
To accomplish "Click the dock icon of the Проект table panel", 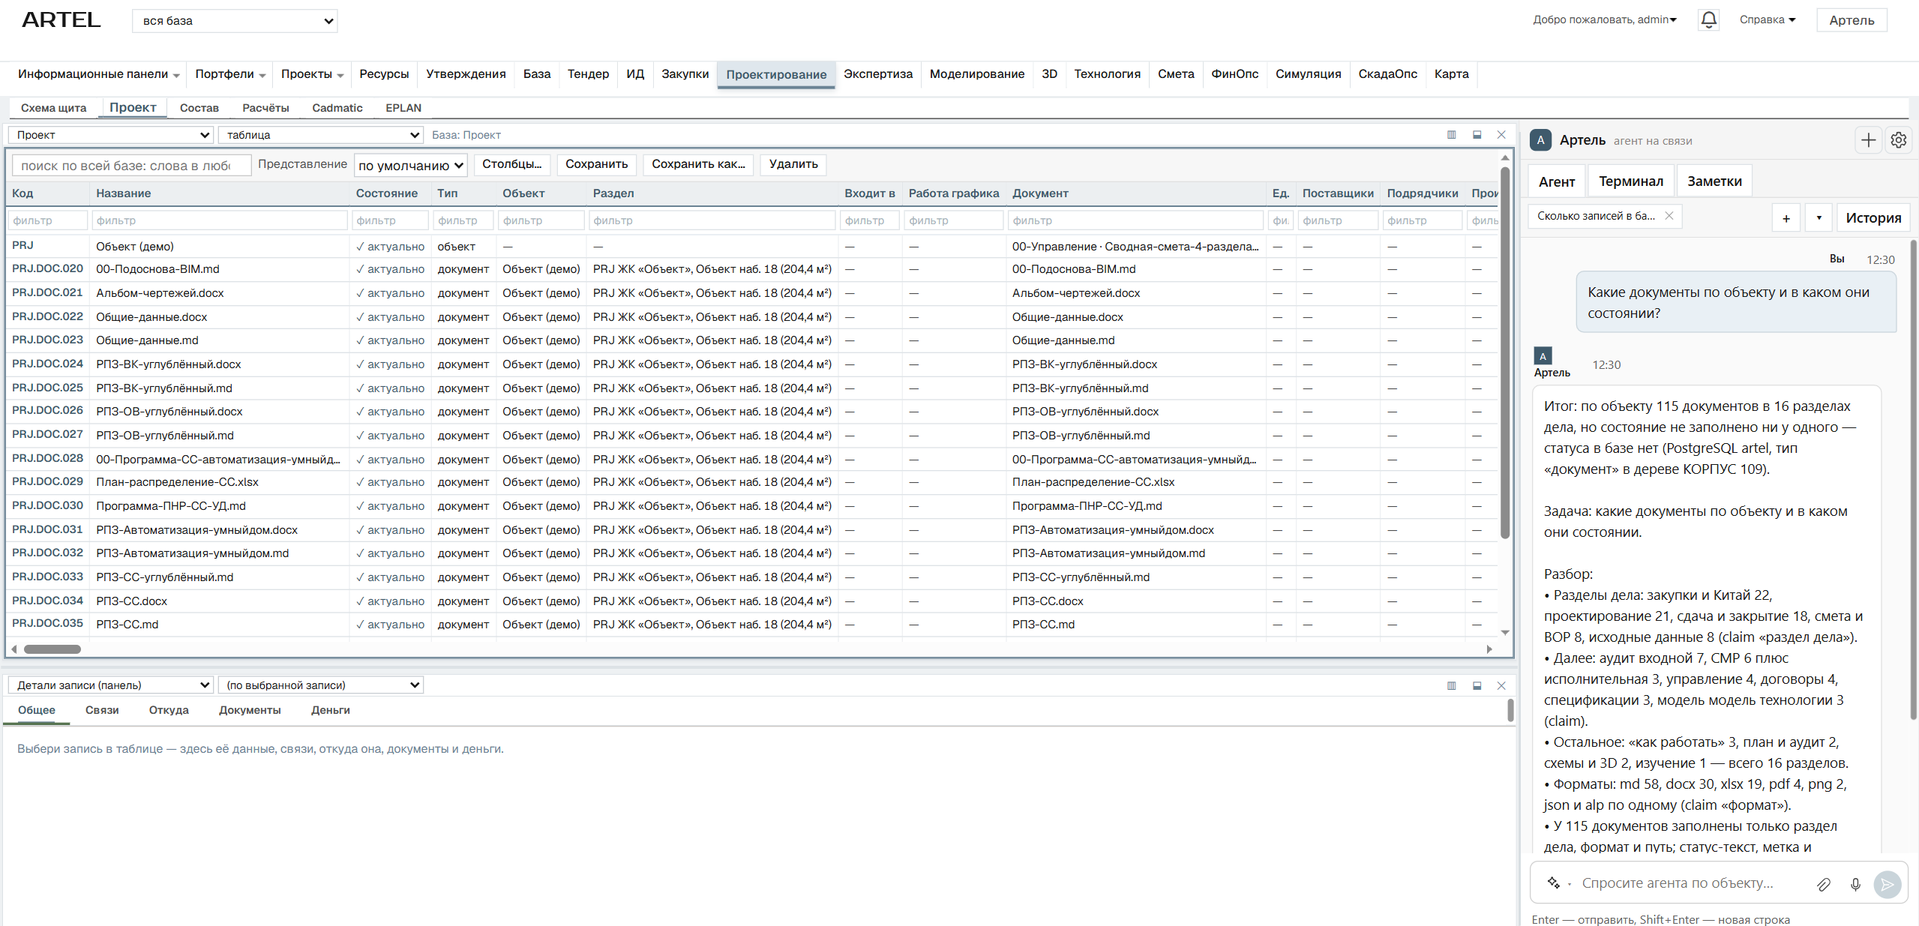I will point(1477,135).
